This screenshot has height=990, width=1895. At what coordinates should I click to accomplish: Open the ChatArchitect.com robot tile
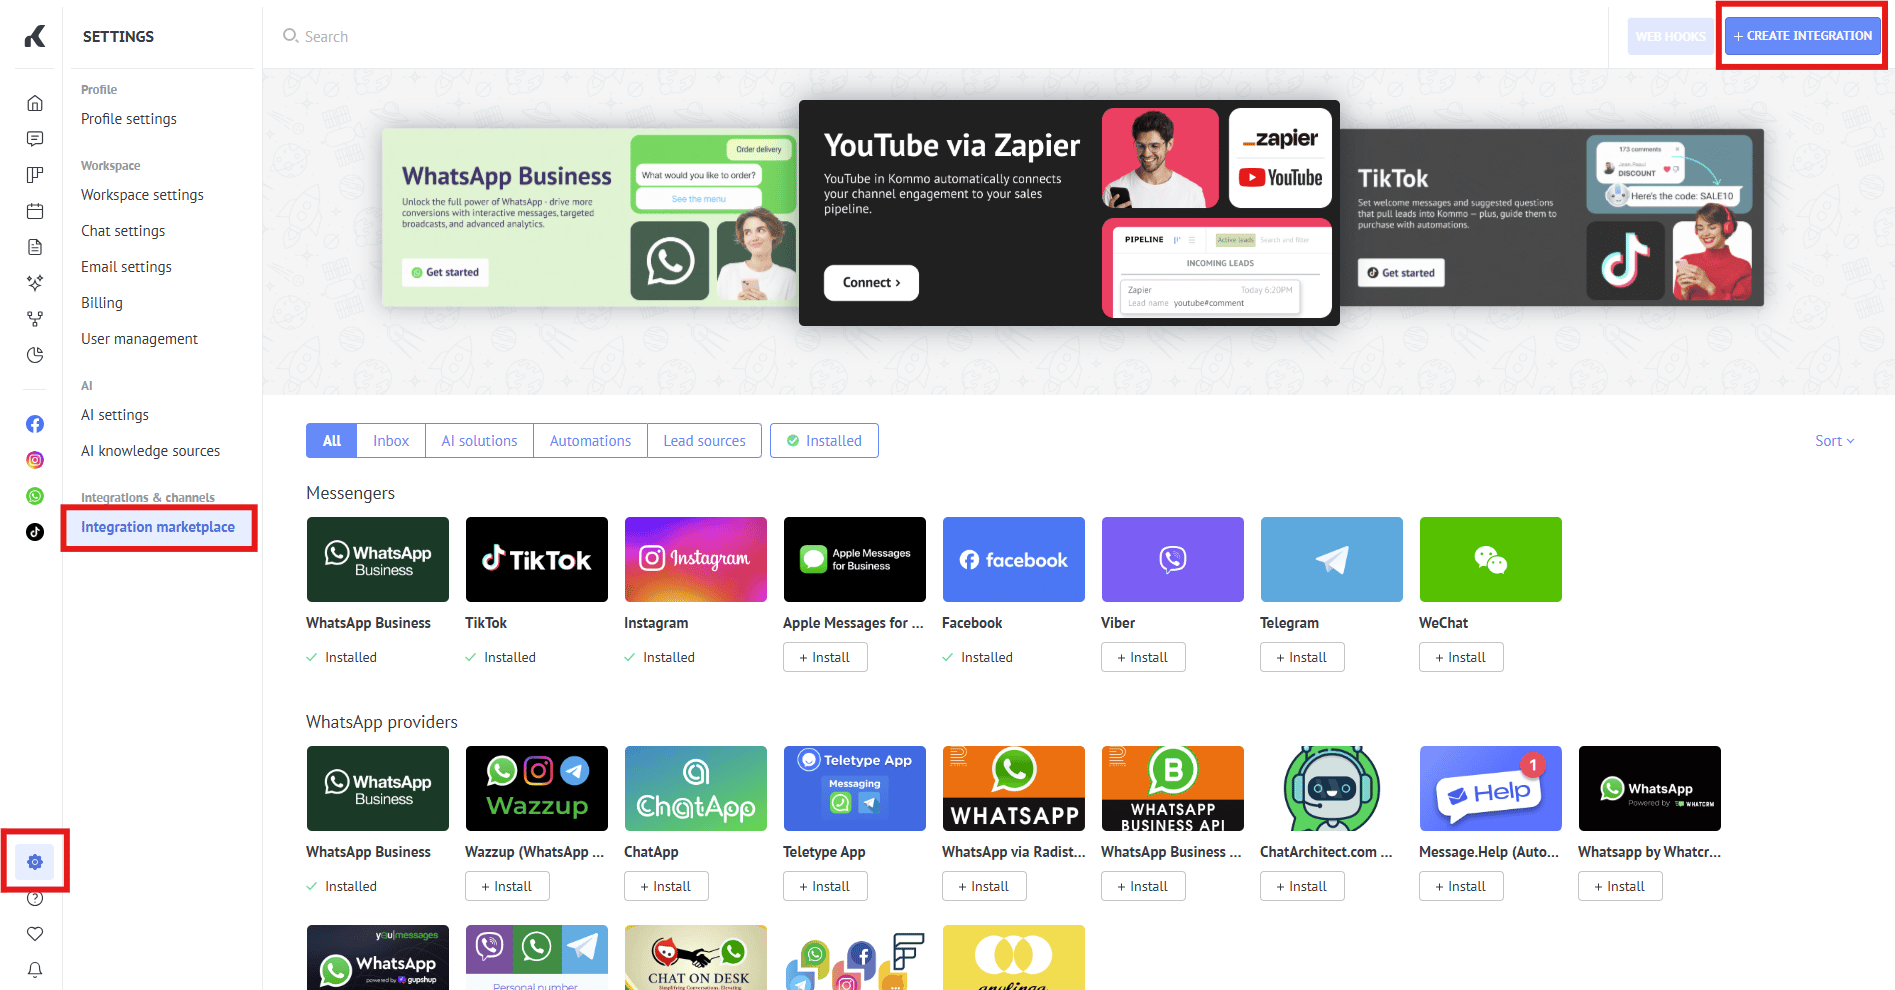tap(1331, 788)
